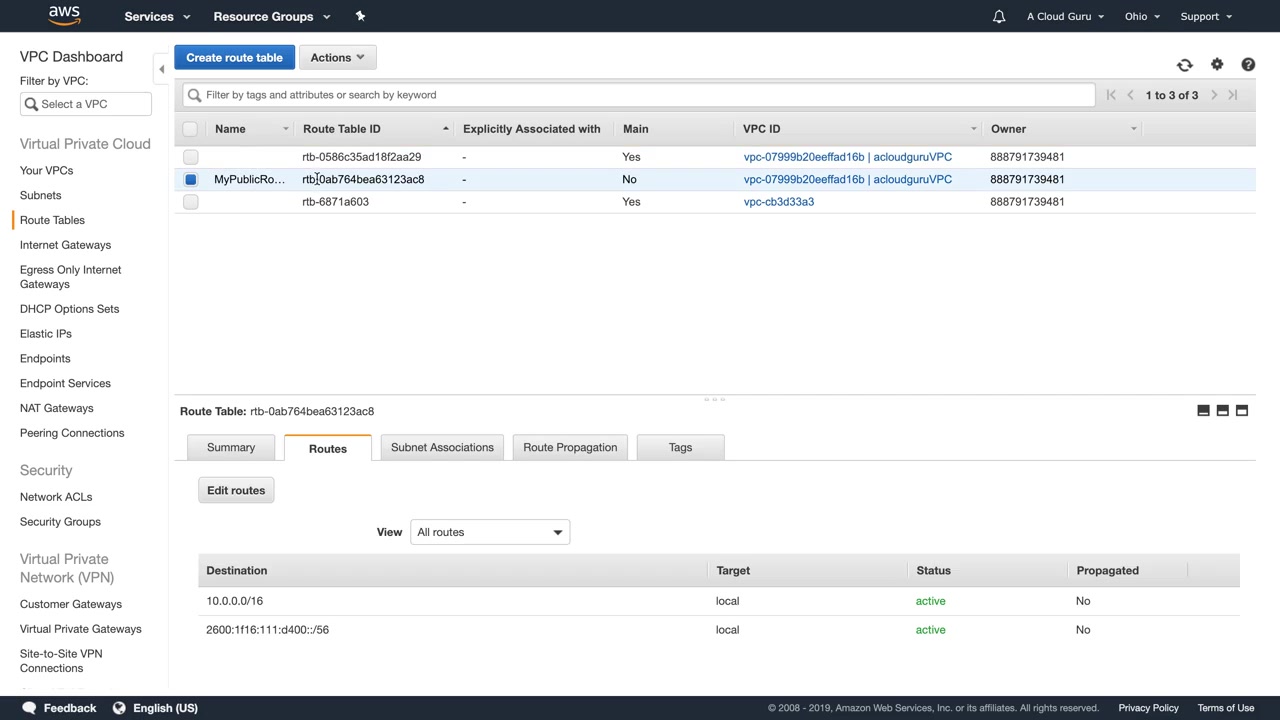1280x720 pixels.
Task: Click the Edit routes button
Action: [x=236, y=490]
